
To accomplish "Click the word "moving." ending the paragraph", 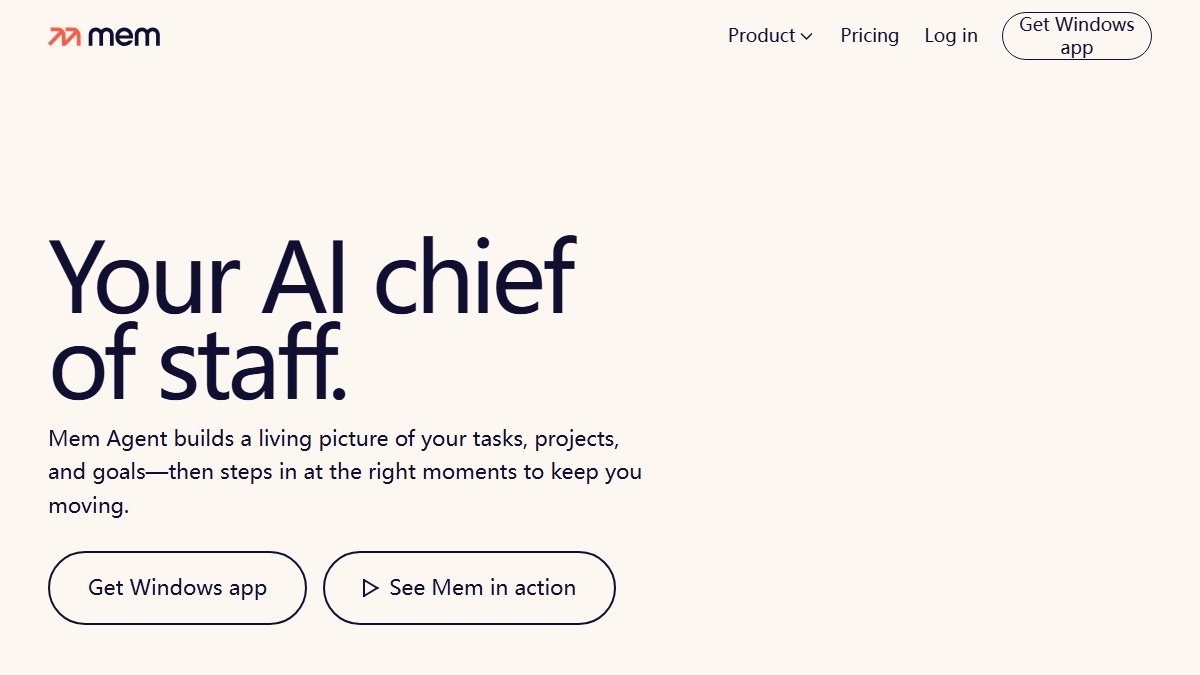I will (x=89, y=506).
